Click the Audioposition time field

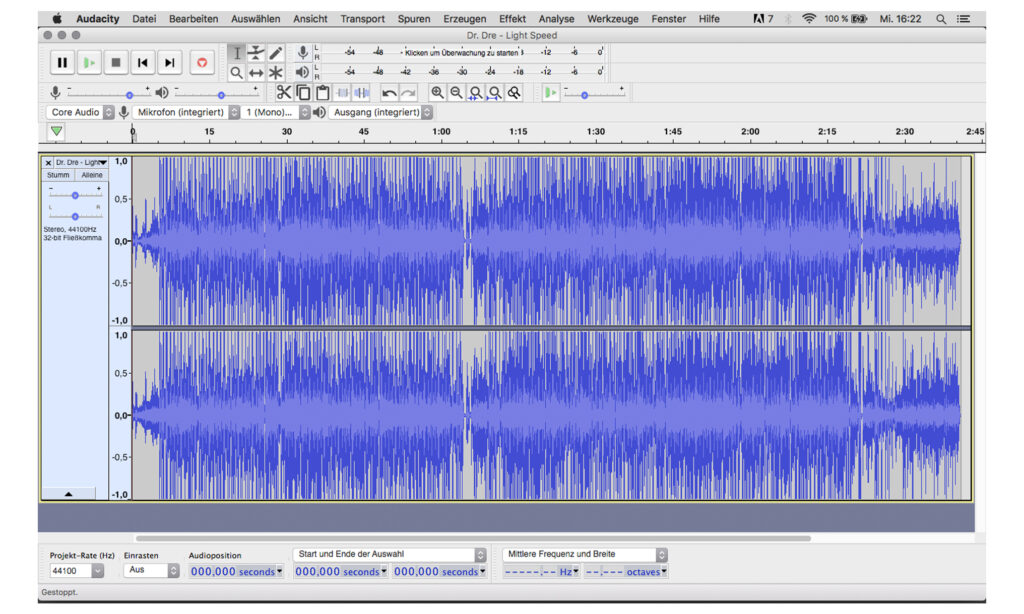(236, 571)
